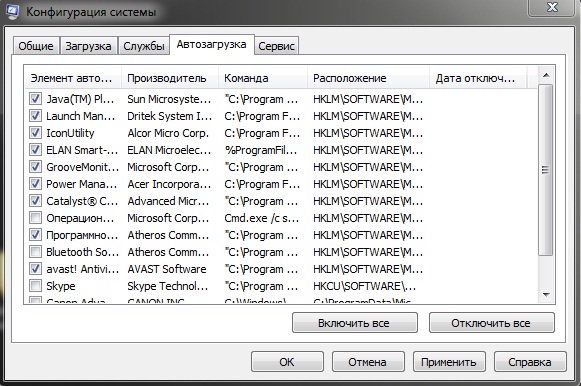Disable the ELAN Smart-... startup item
This screenshot has height=386, width=581.
coord(35,150)
